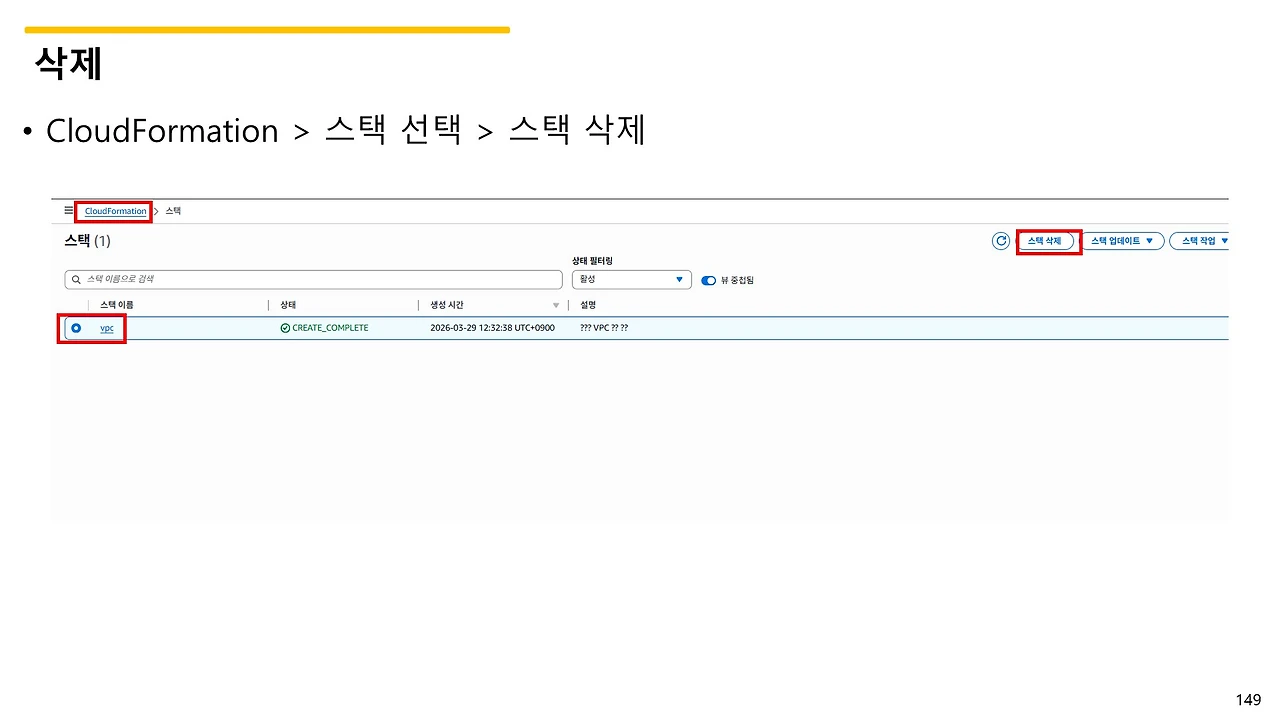Viewport: 1280px width, 720px height.
Task: Toggle the 뷰 중첩됨 switch
Action: click(x=709, y=280)
